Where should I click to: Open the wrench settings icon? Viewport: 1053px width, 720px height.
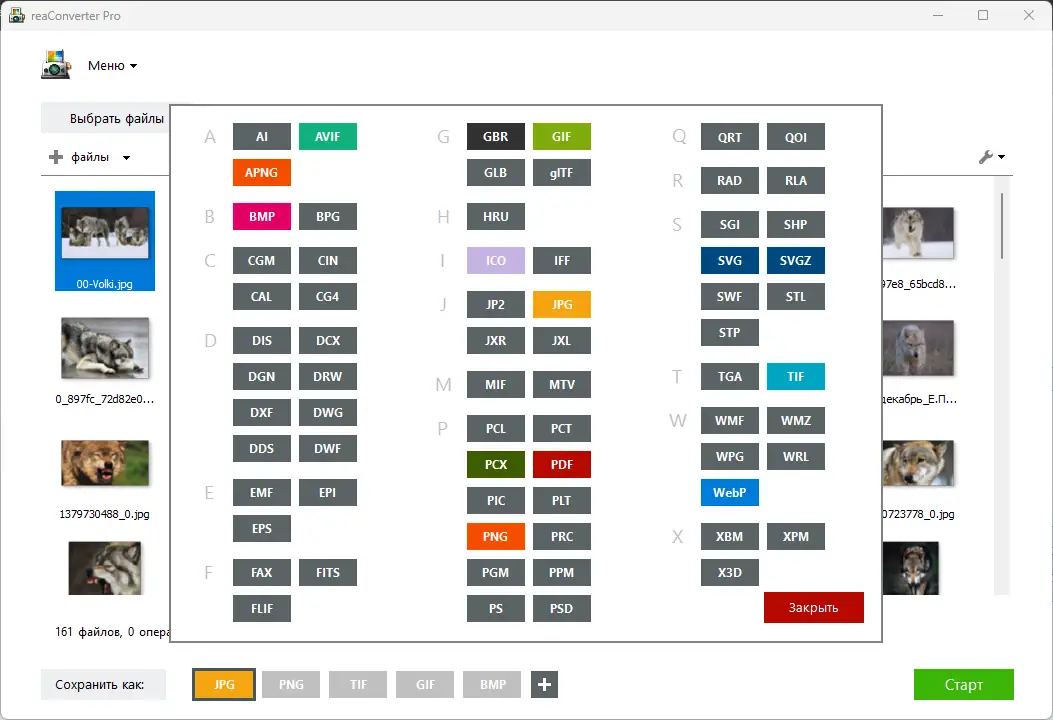pyautogui.click(x=985, y=157)
